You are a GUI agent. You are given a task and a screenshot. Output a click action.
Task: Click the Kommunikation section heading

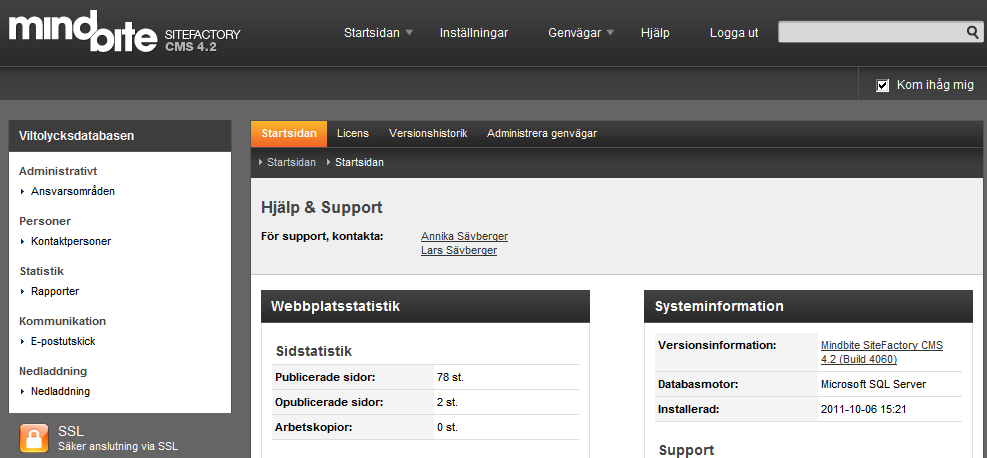point(62,321)
